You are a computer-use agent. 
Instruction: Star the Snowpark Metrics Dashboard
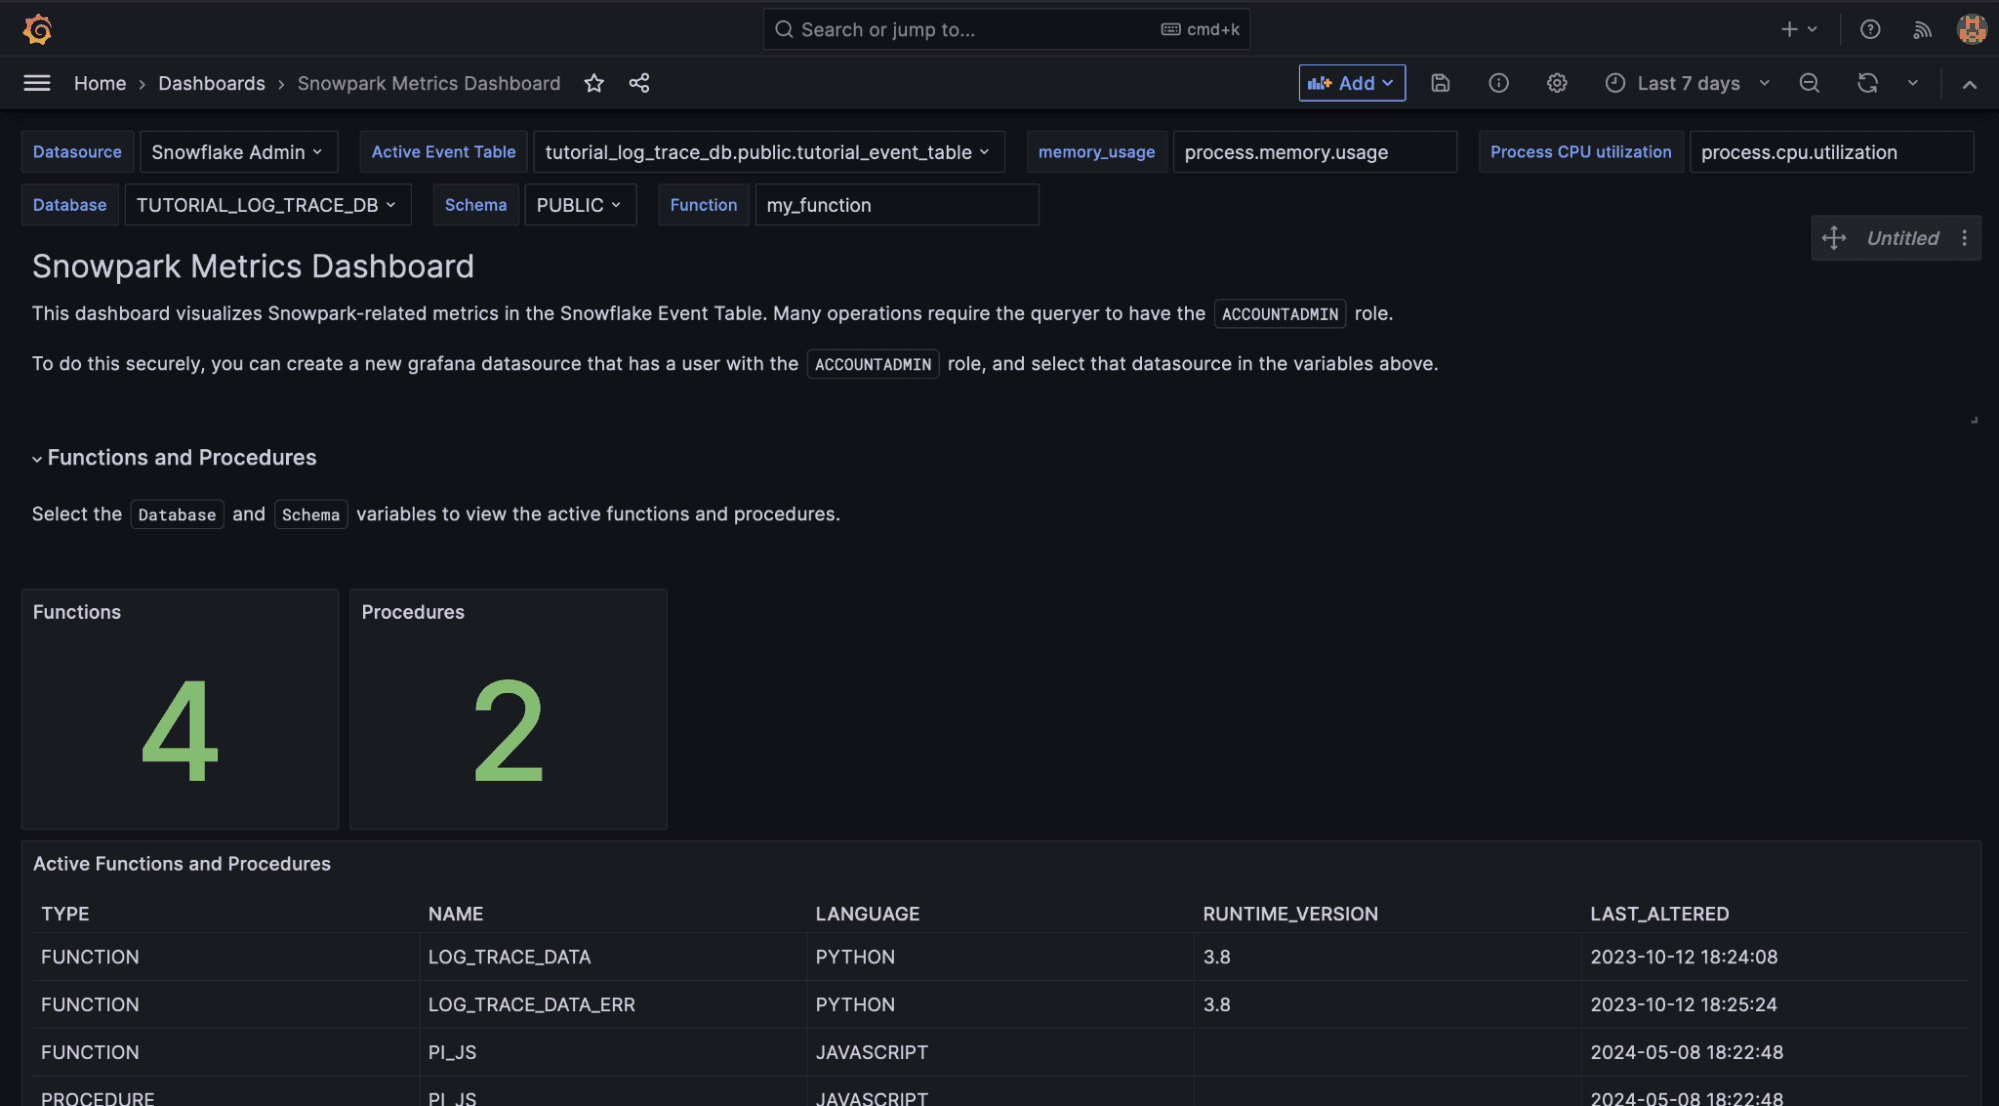594,83
